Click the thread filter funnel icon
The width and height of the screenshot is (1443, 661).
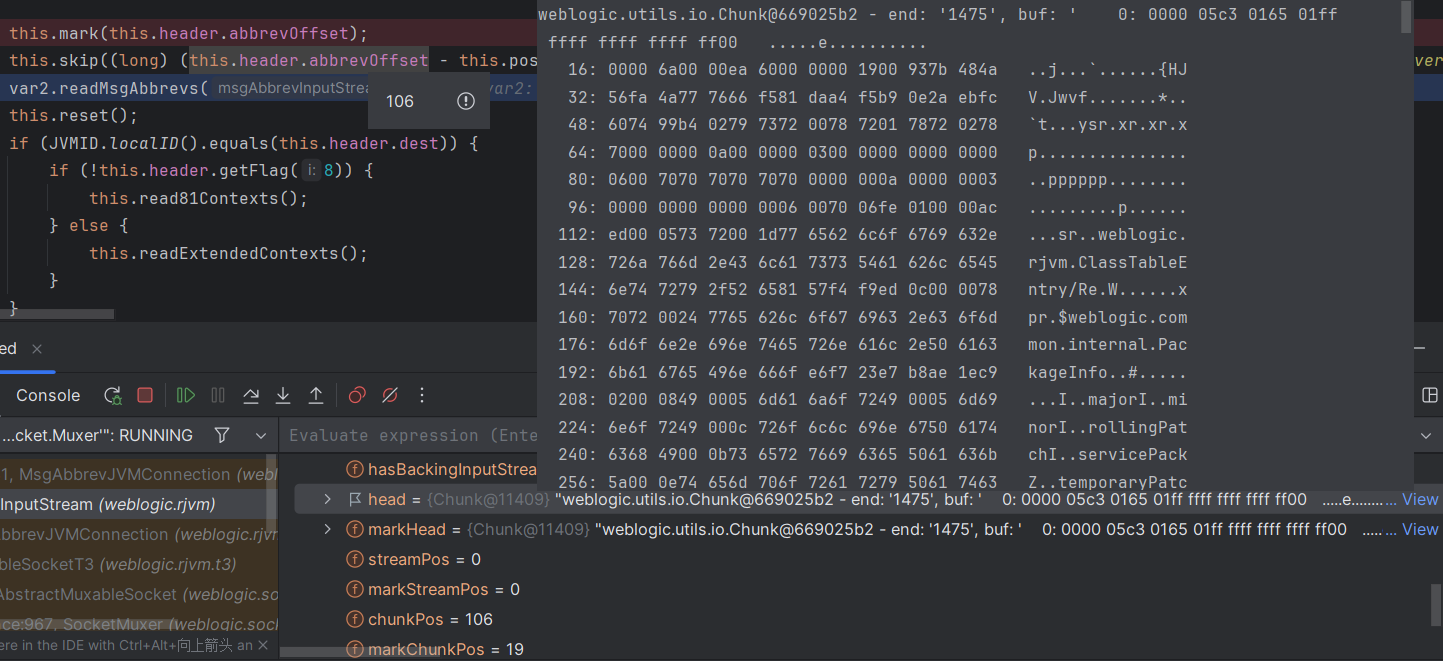(222, 435)
